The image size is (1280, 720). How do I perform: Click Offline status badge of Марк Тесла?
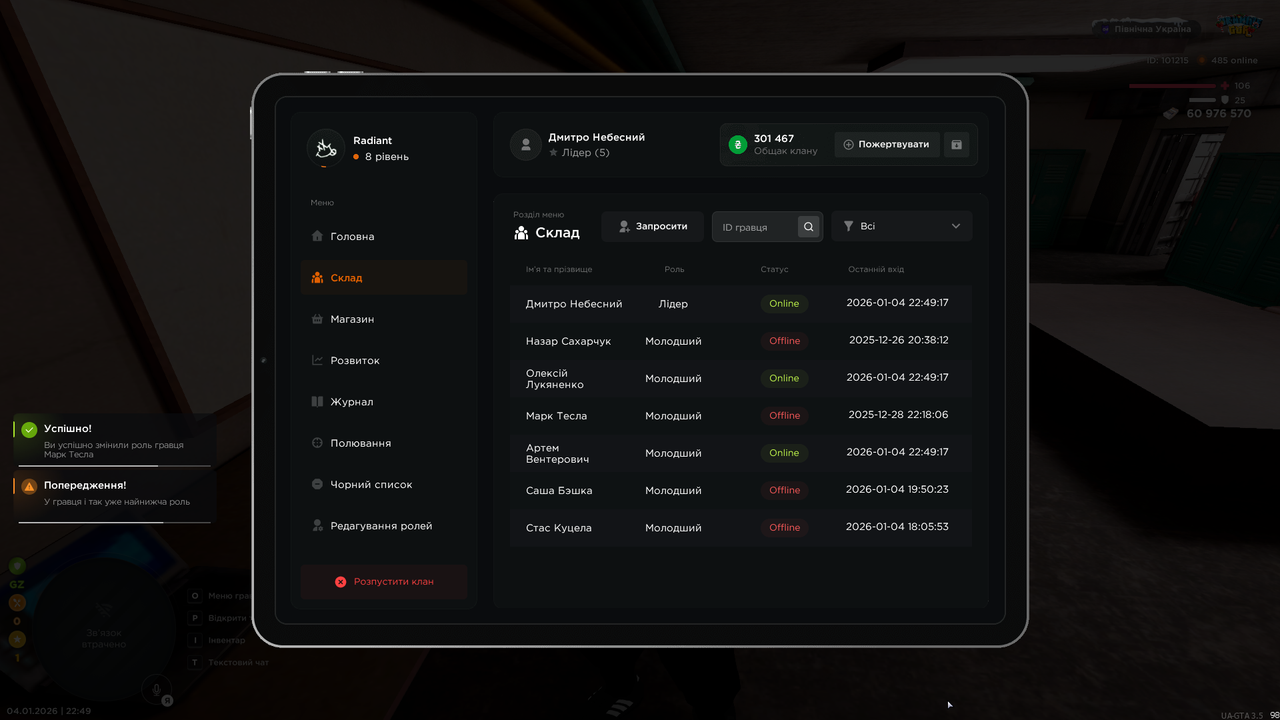click(x=784, y=415)
